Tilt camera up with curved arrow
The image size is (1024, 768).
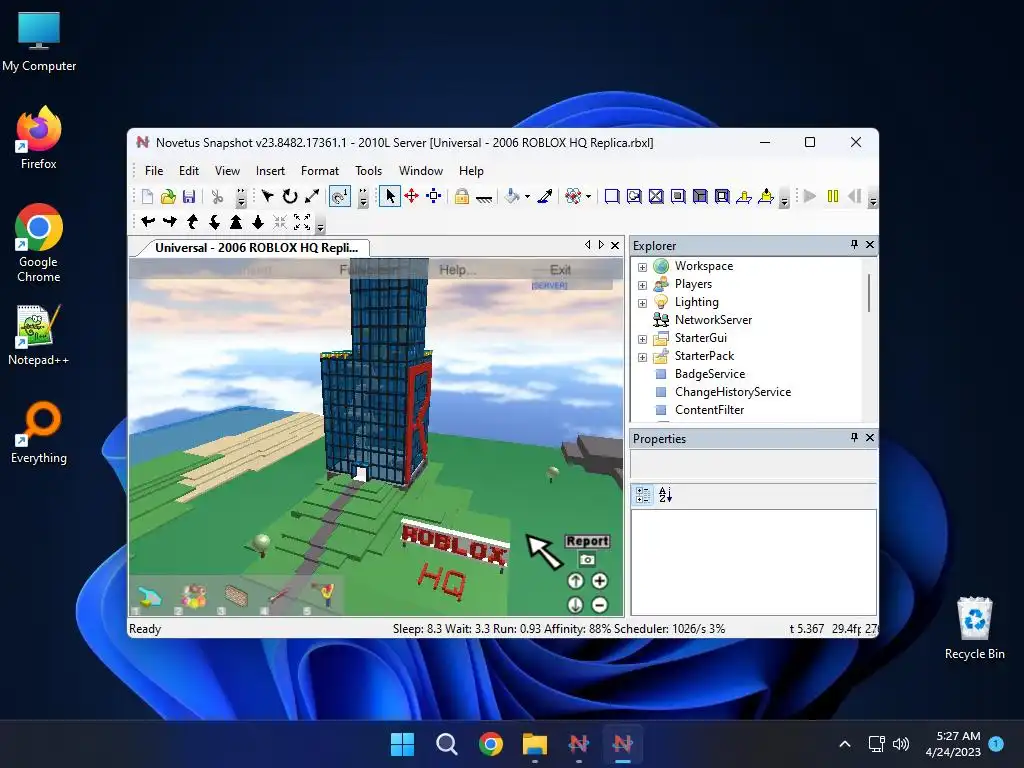(x=192, y=222)
